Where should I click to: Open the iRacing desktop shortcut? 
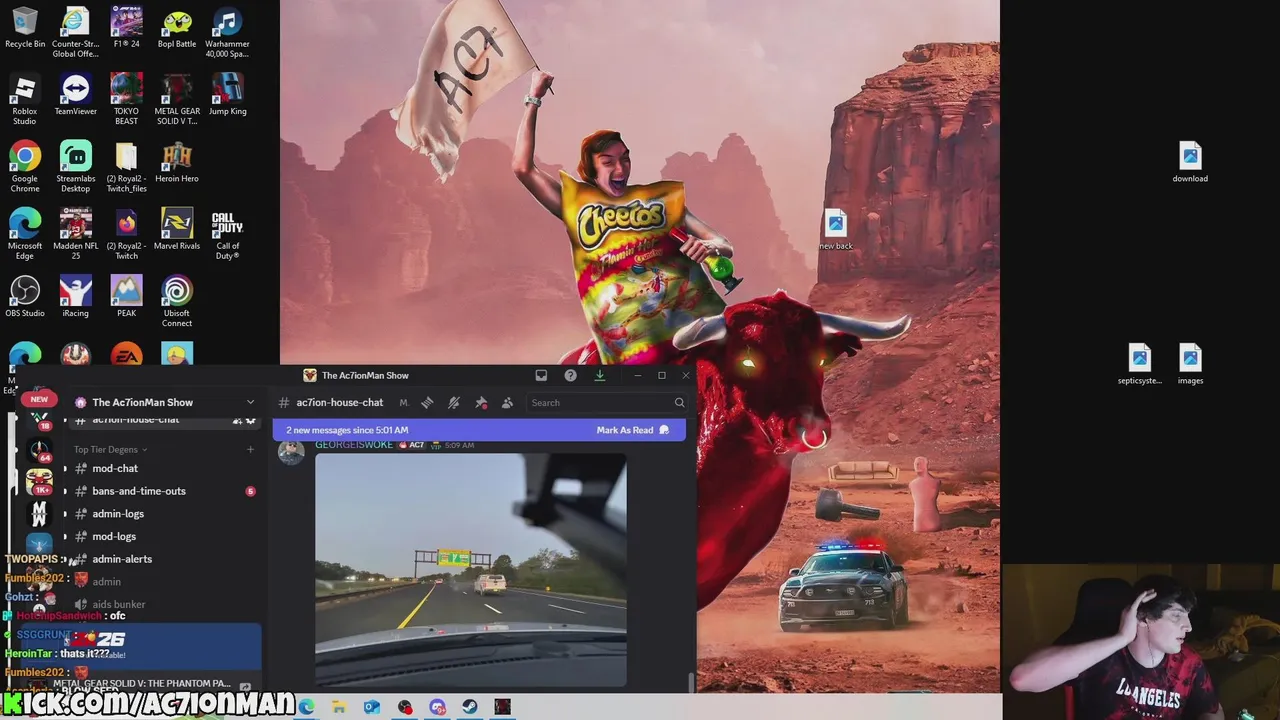point(76,297)
